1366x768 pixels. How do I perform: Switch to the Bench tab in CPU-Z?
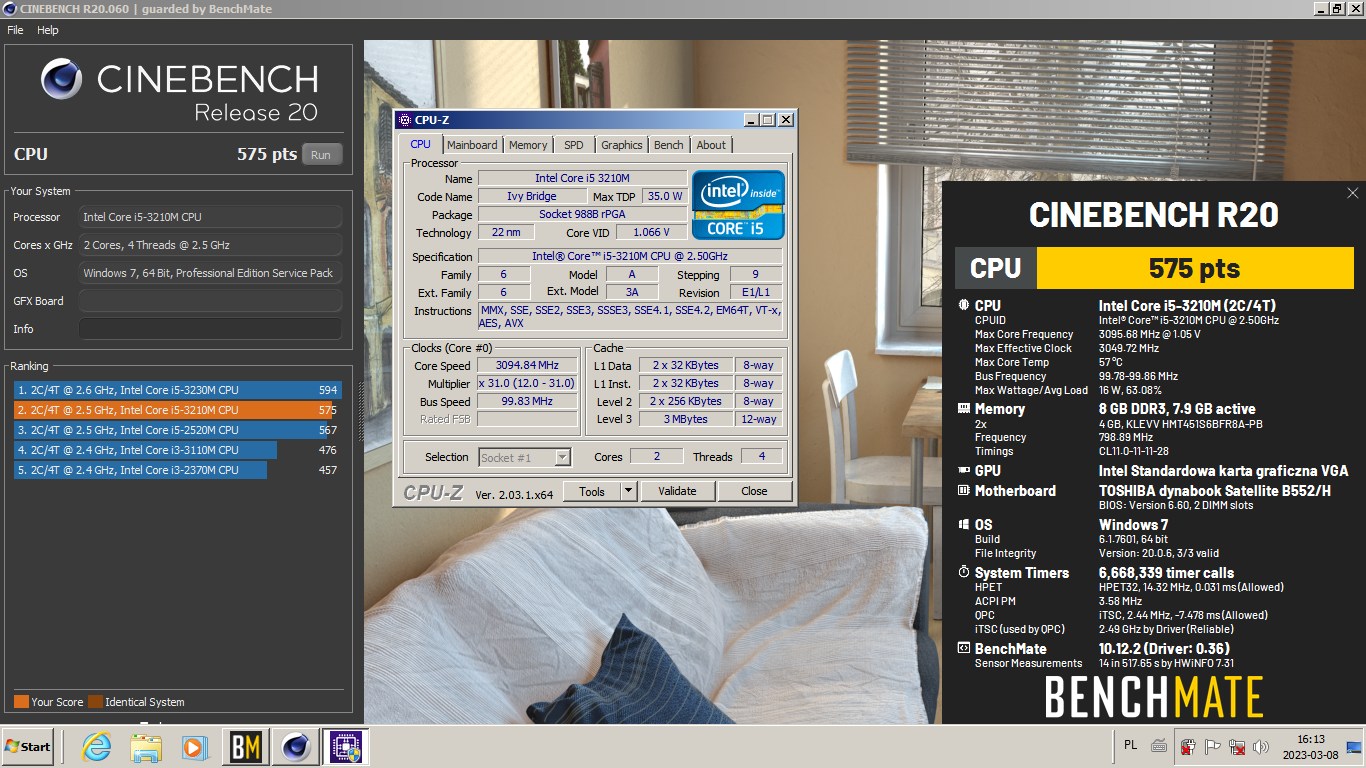click(669, 145)
